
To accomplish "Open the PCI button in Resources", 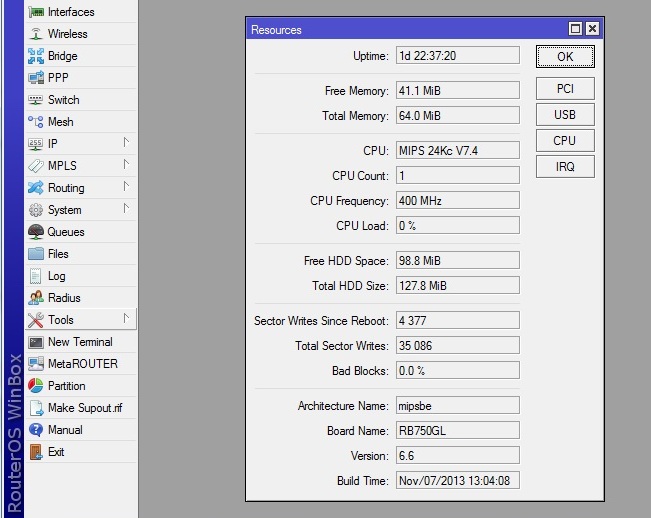I will pyautogui.click(x=565, y=88).
